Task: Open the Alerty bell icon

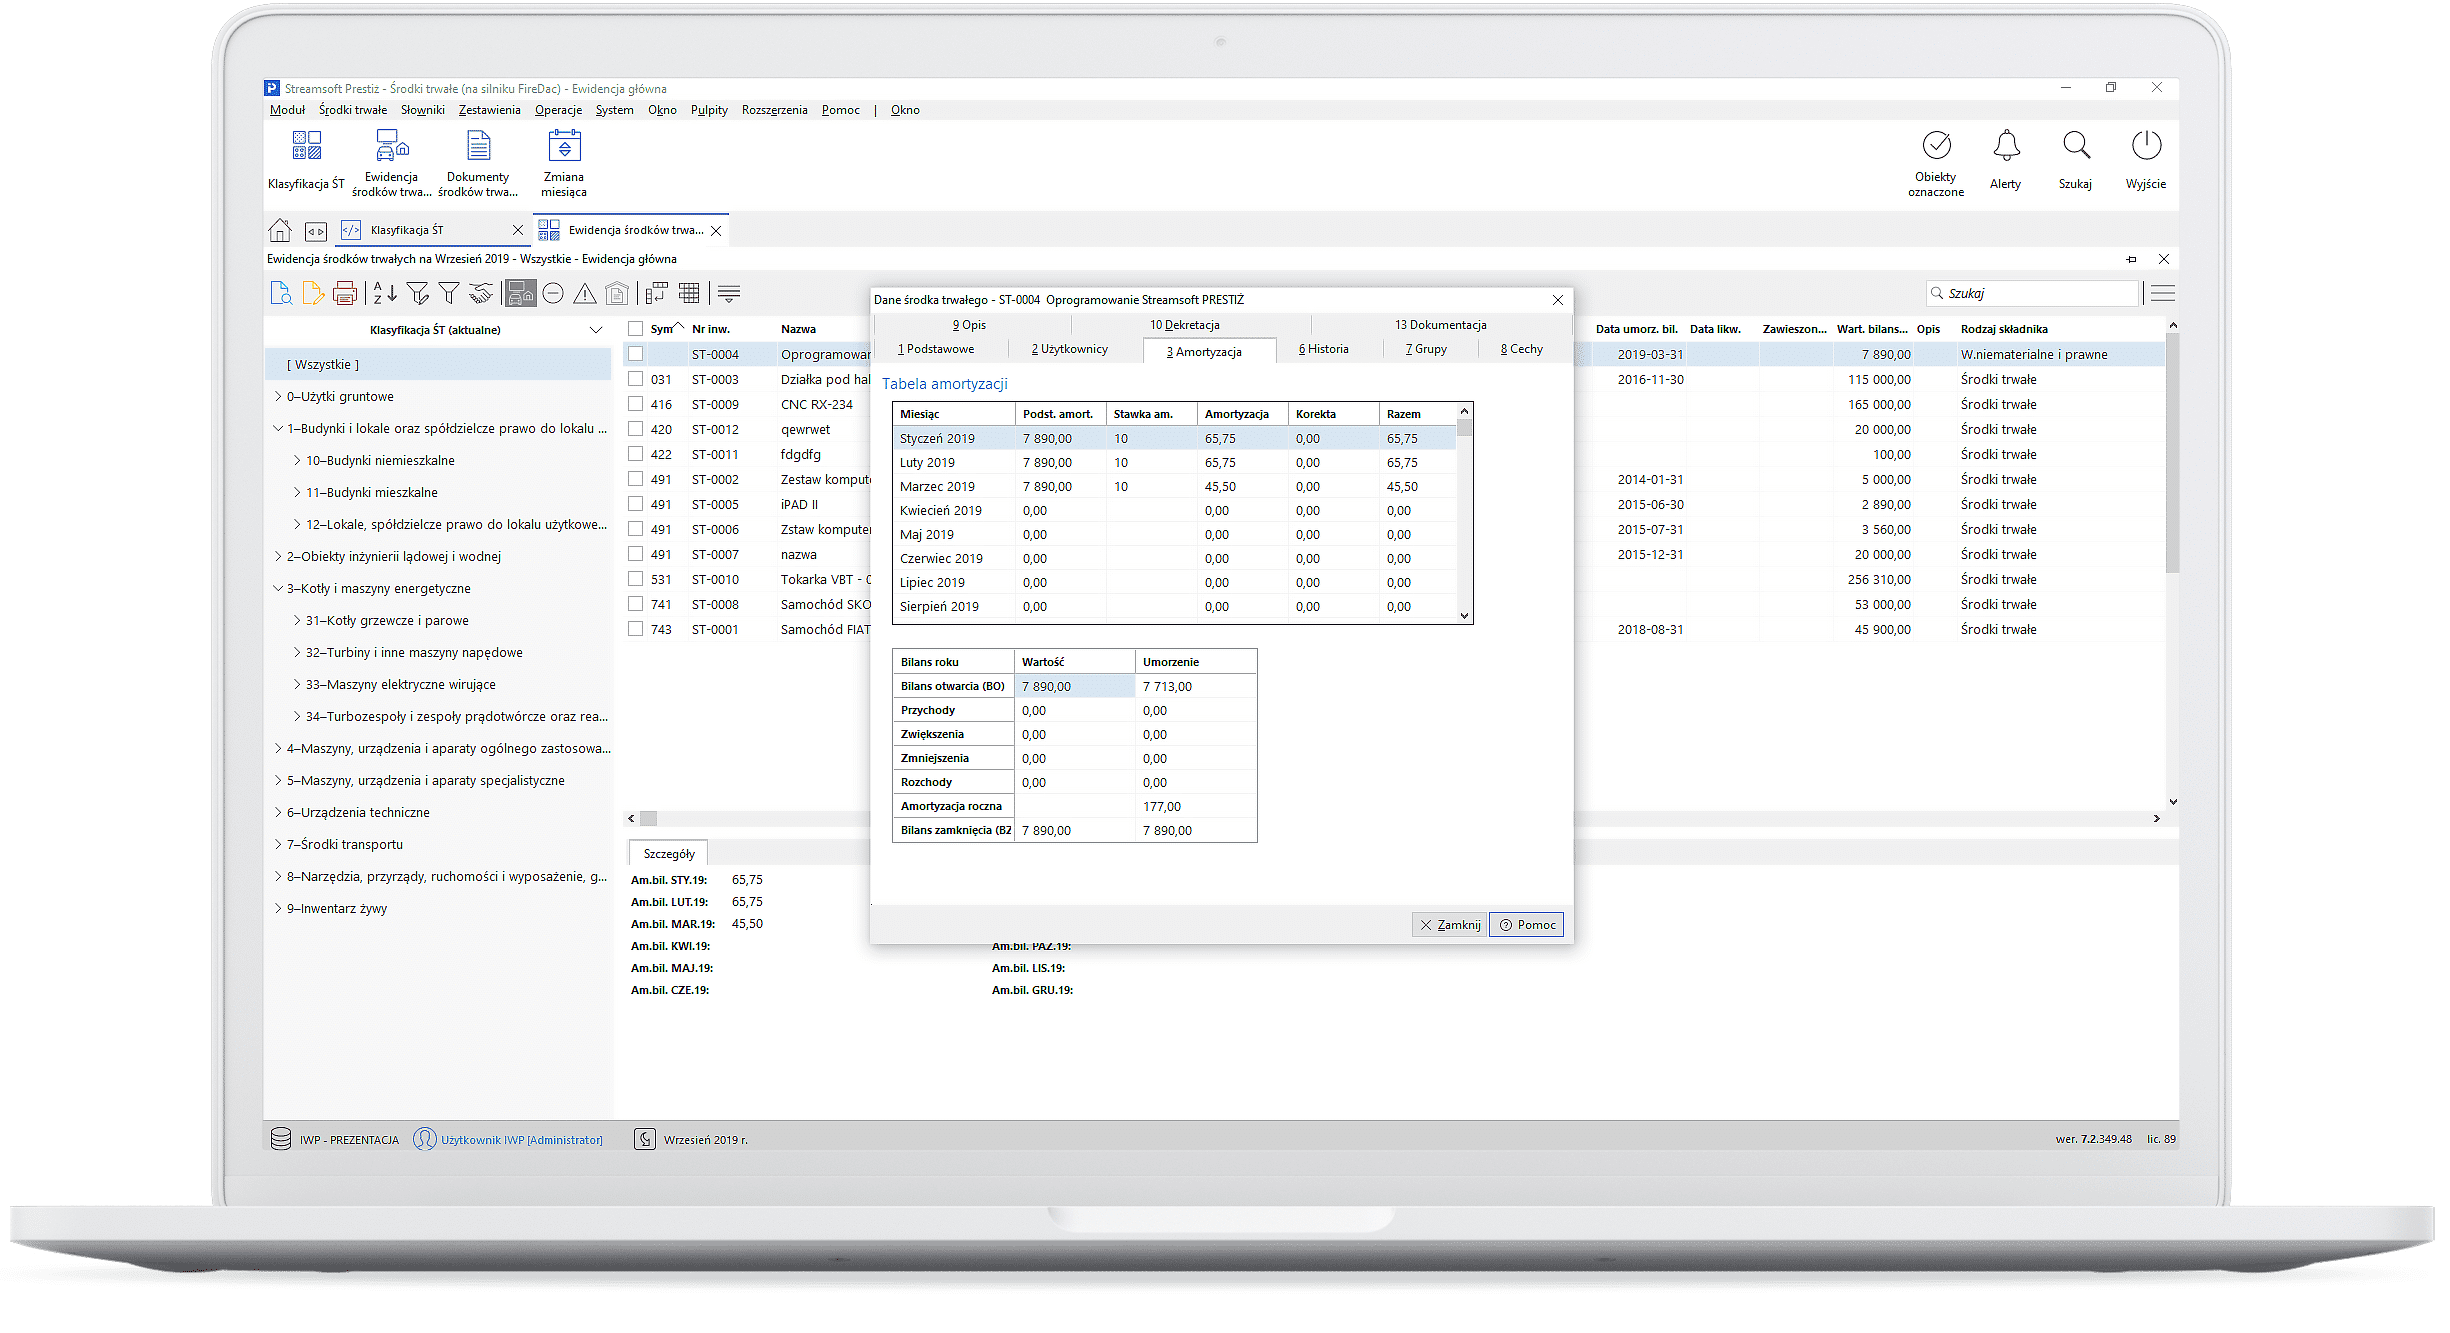Action: tap(2006, 146)
